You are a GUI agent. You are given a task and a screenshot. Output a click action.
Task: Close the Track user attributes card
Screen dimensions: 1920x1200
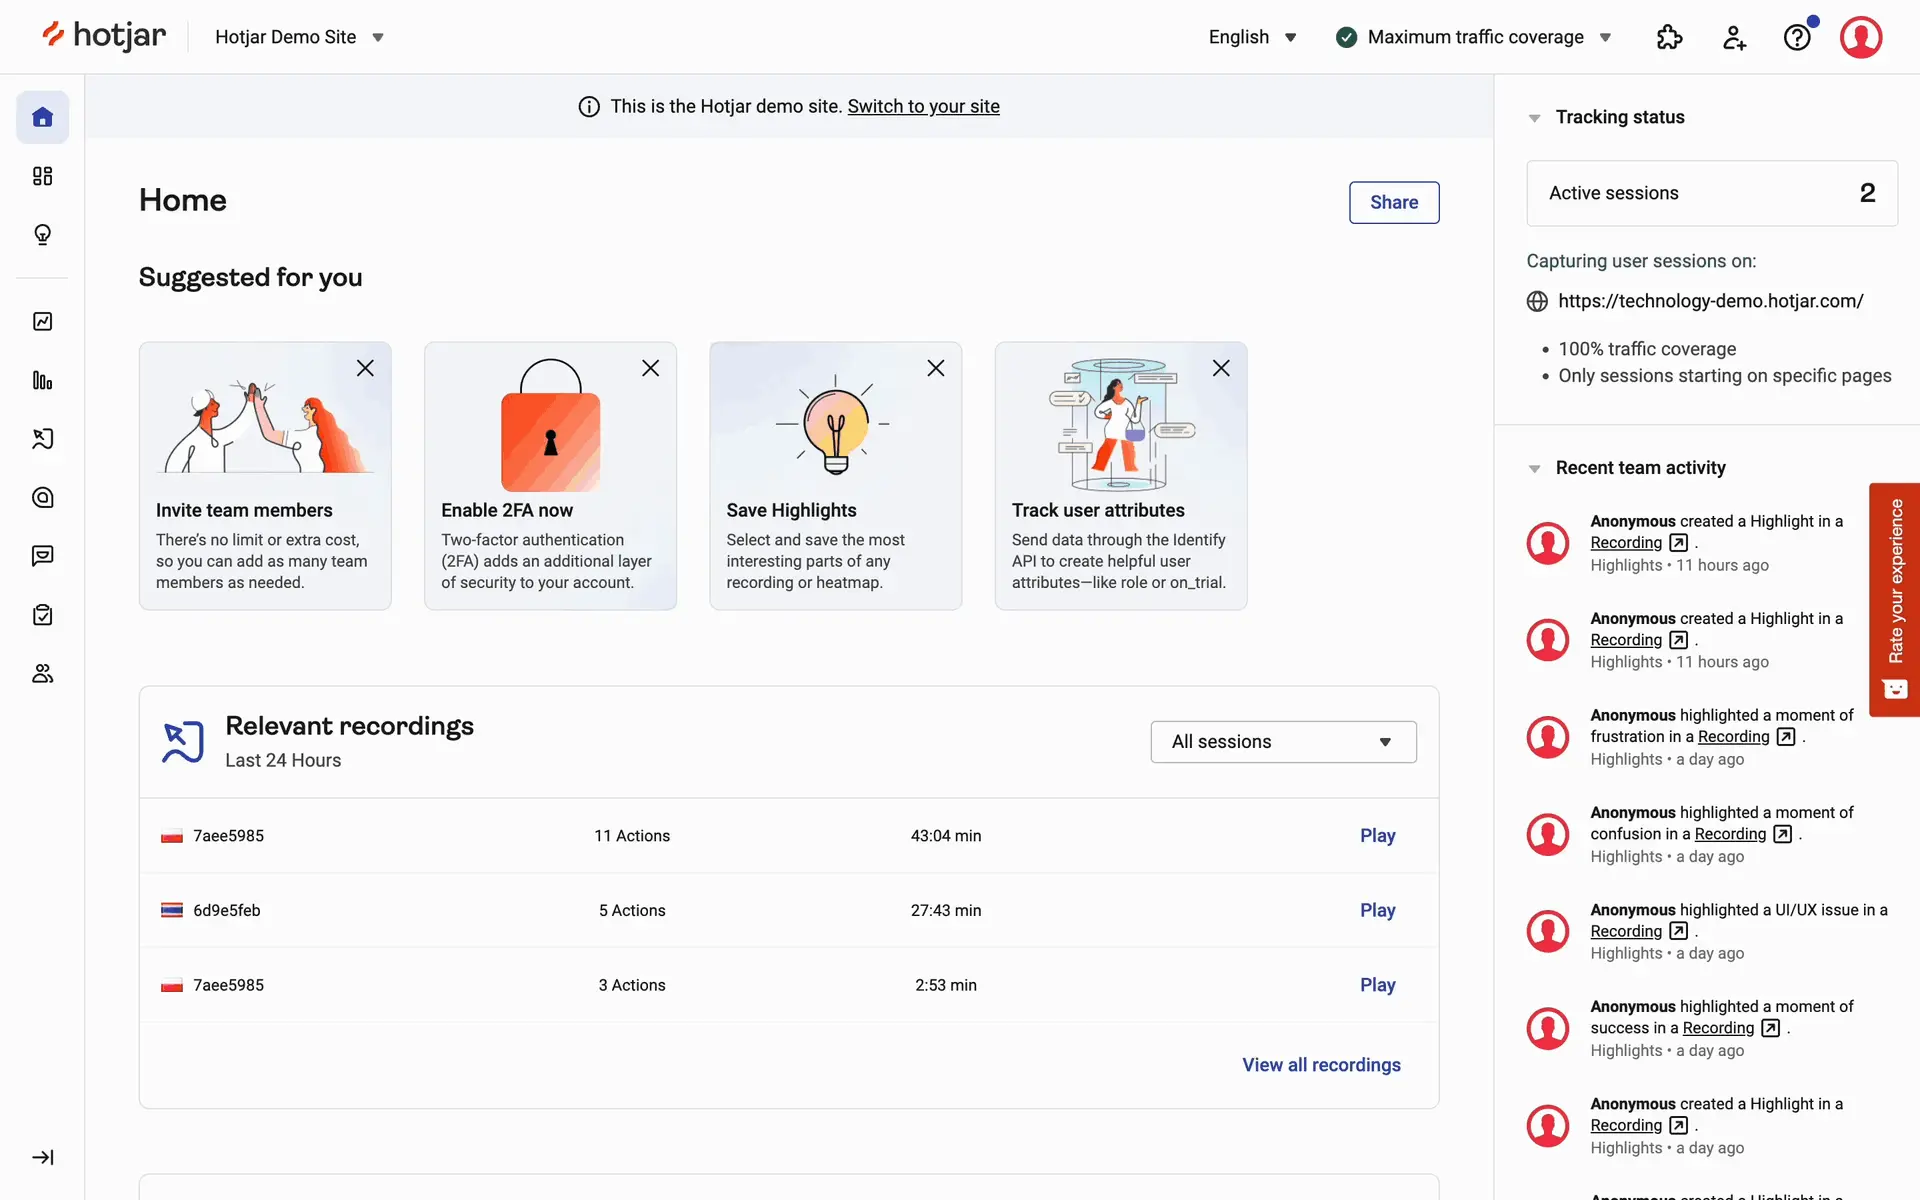point(1221,368)
